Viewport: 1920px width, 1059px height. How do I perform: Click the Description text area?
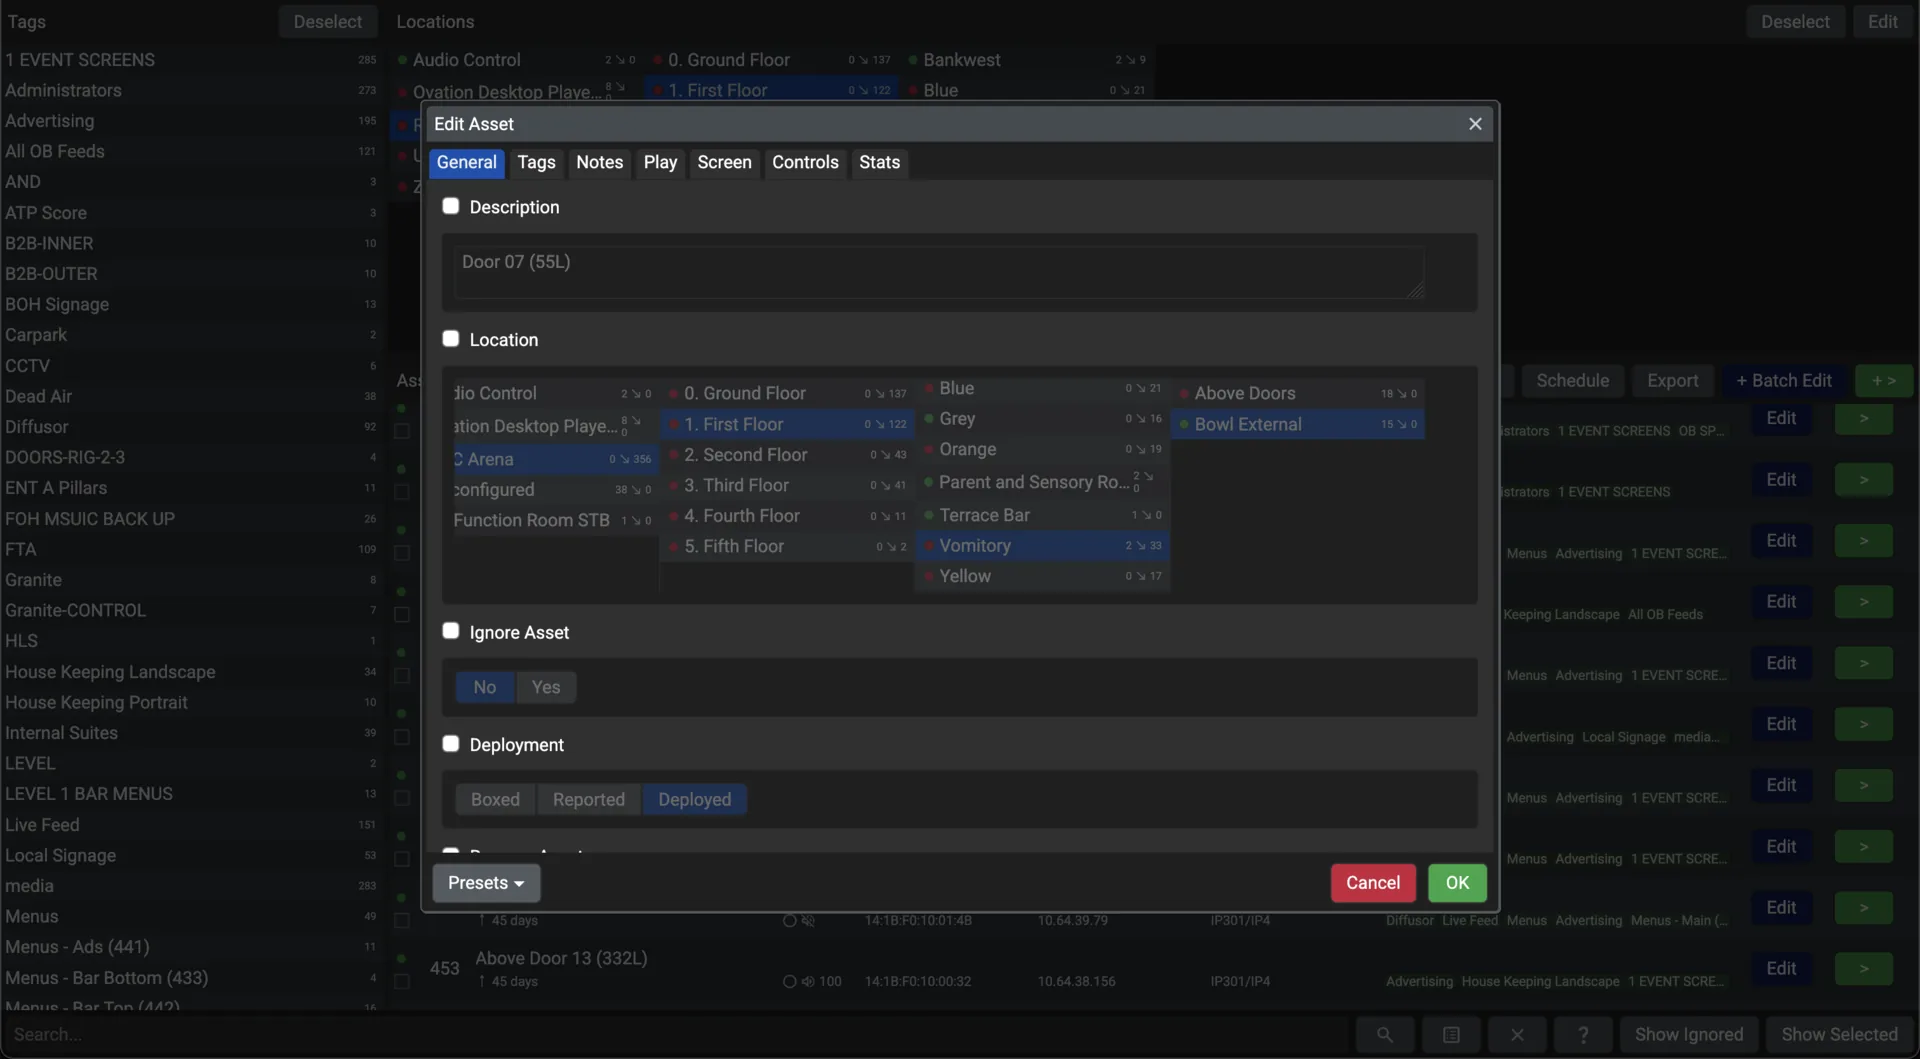coord(939,273)
